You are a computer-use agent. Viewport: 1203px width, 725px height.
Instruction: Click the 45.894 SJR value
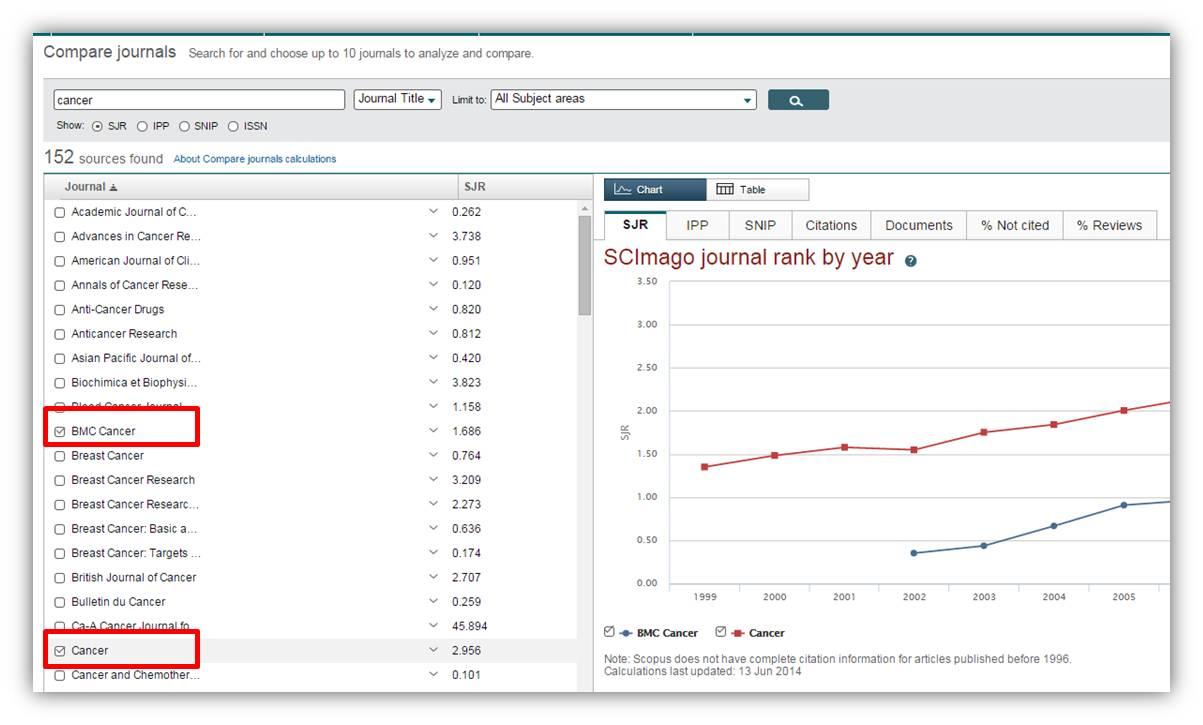tap(470, 626)
